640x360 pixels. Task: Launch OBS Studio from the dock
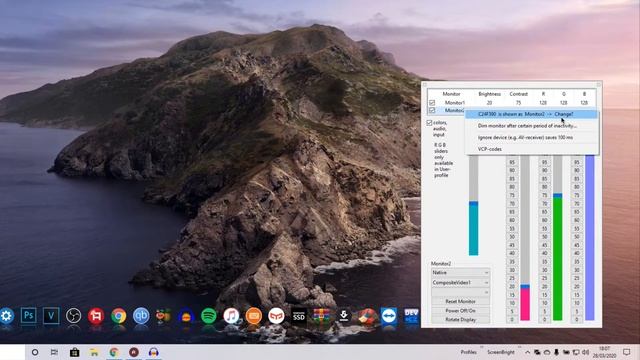coord(73,316)
